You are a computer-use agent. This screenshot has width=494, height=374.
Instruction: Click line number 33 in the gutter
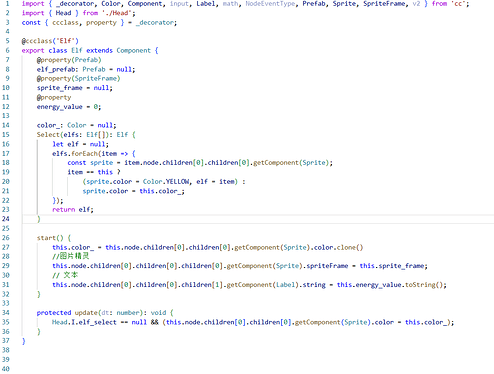pos(6,303)
